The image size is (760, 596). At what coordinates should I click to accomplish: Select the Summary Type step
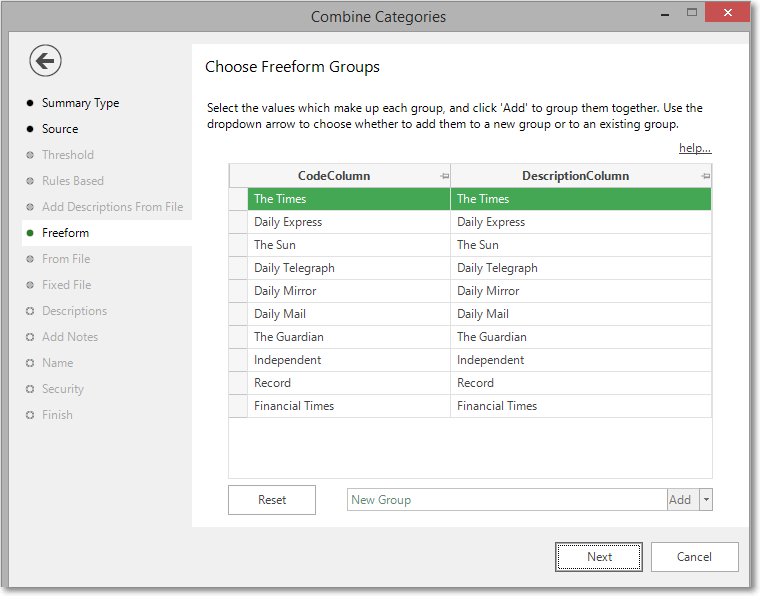pos(80,103)
